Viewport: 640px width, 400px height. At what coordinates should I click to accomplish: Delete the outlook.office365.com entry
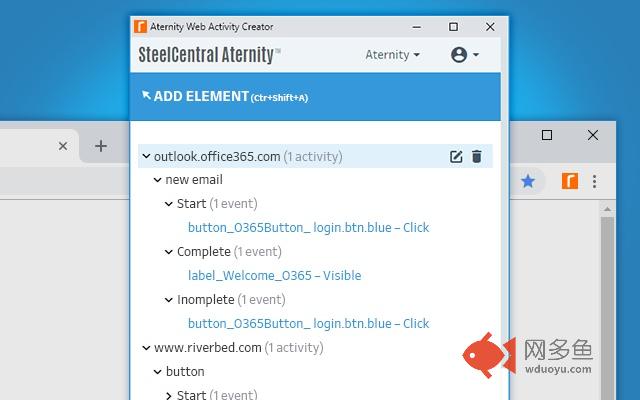[477, 156]
